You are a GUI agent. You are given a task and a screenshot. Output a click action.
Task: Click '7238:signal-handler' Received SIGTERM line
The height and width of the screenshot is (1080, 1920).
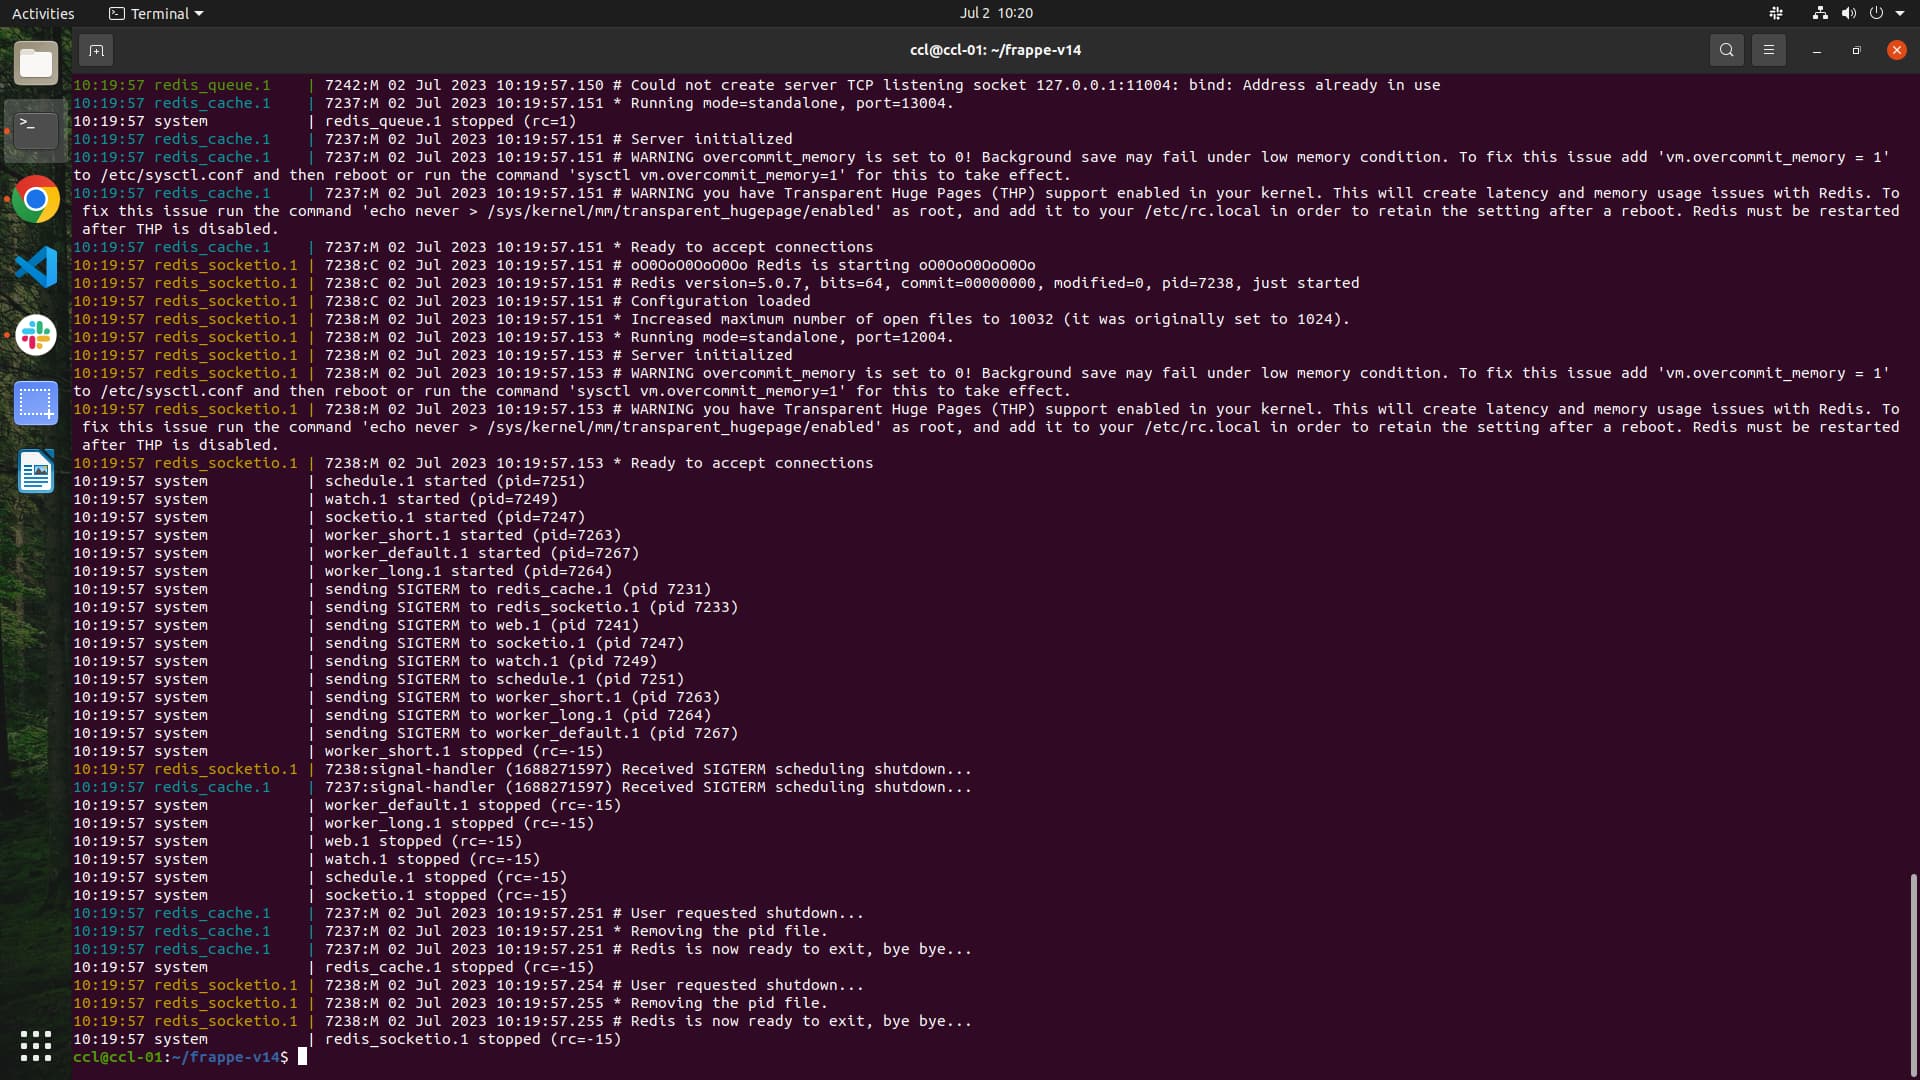click(x=648, y=769)
